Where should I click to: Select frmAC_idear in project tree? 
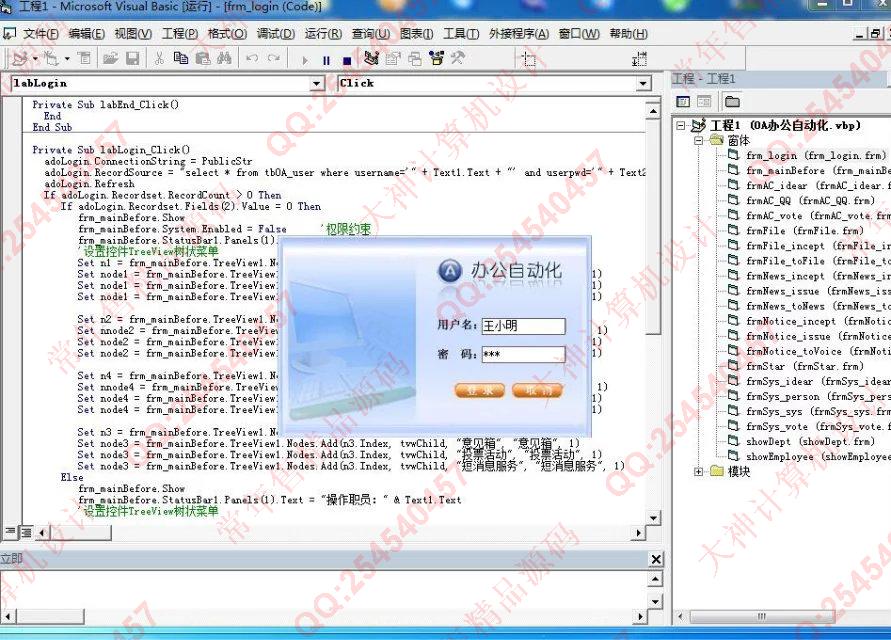click(818, 185)
